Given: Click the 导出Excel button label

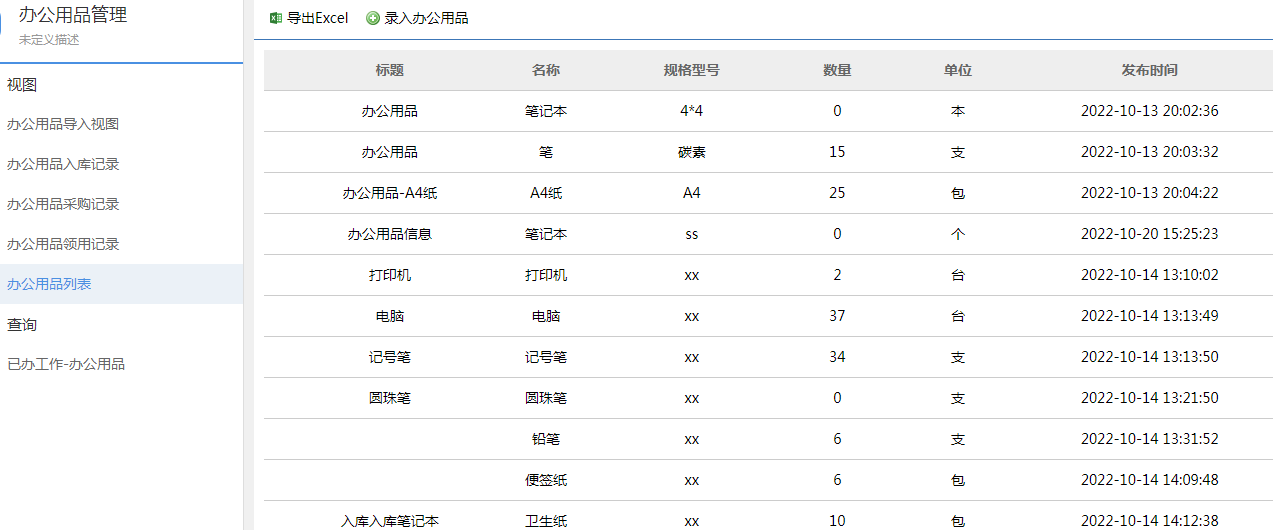Looking at the screenshot, I should point(317,18).
